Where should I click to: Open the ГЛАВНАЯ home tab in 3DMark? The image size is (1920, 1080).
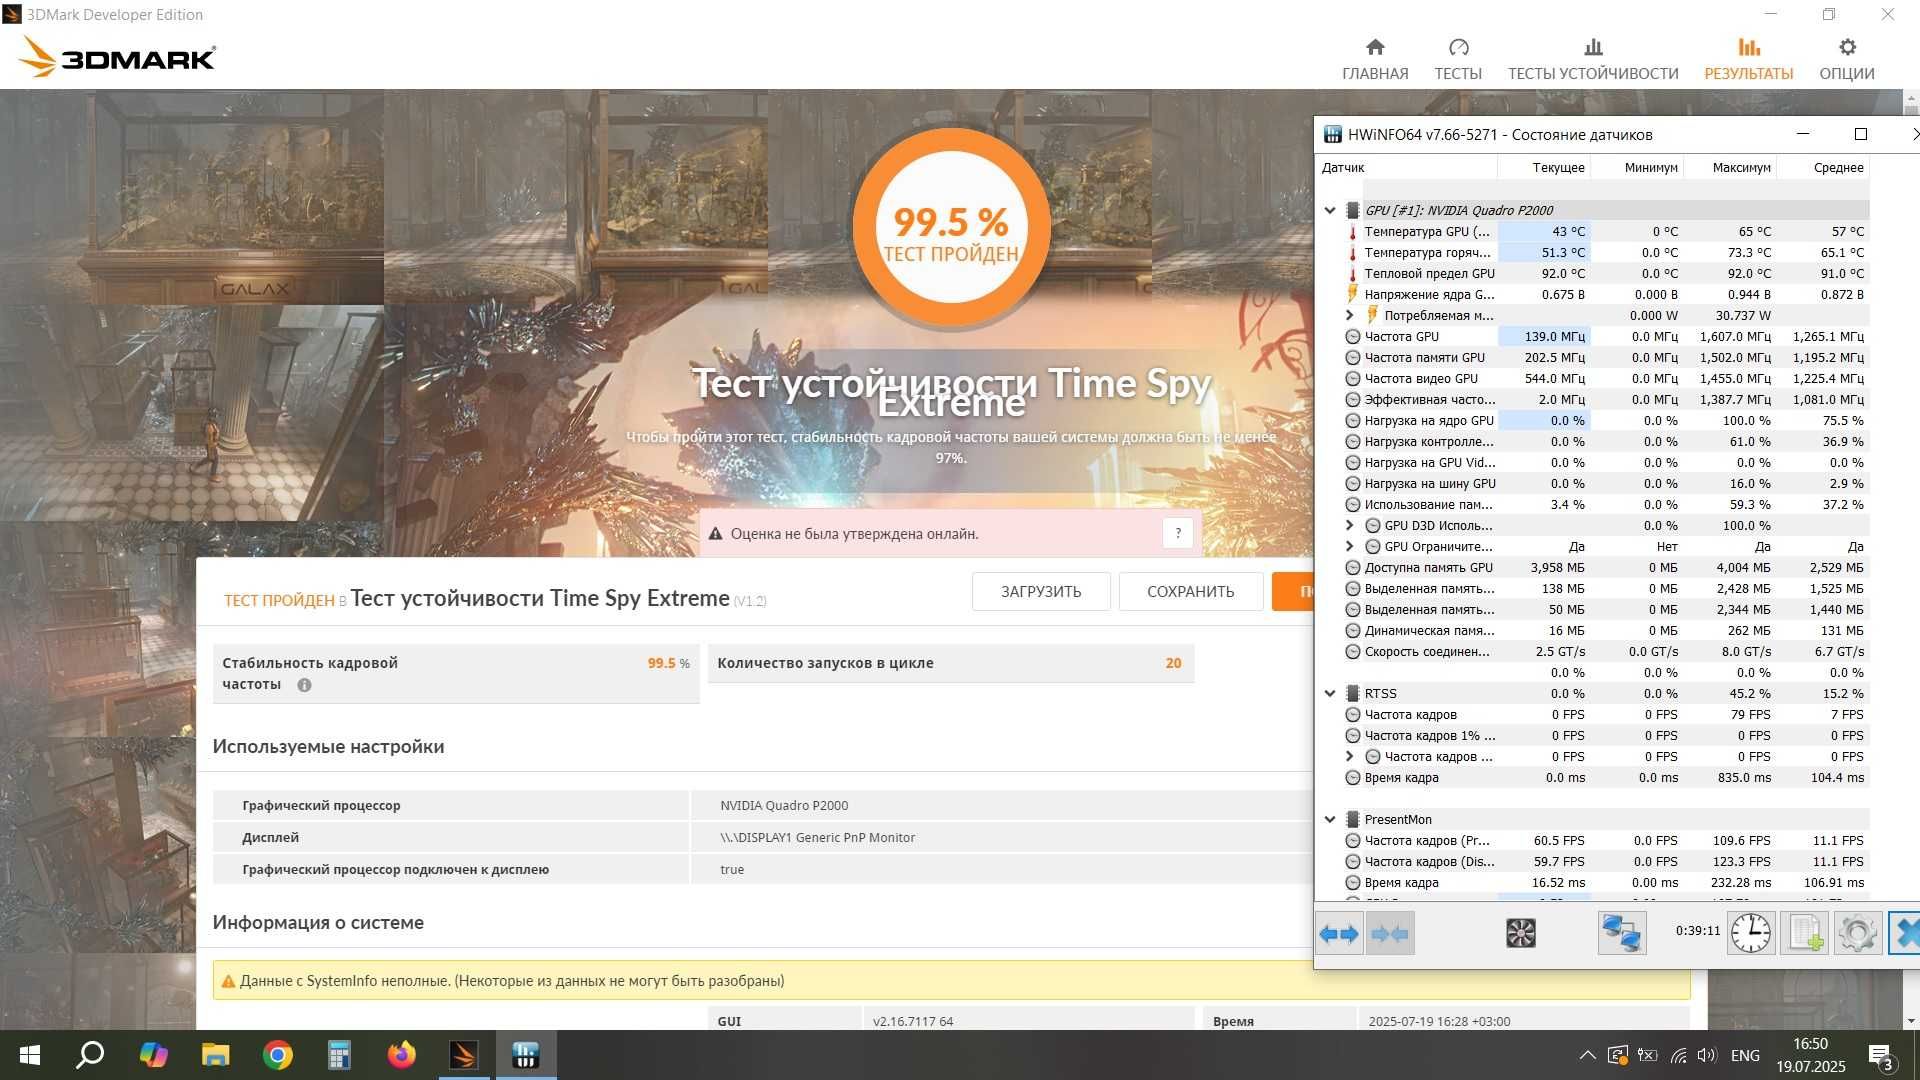pos(1375,60)
